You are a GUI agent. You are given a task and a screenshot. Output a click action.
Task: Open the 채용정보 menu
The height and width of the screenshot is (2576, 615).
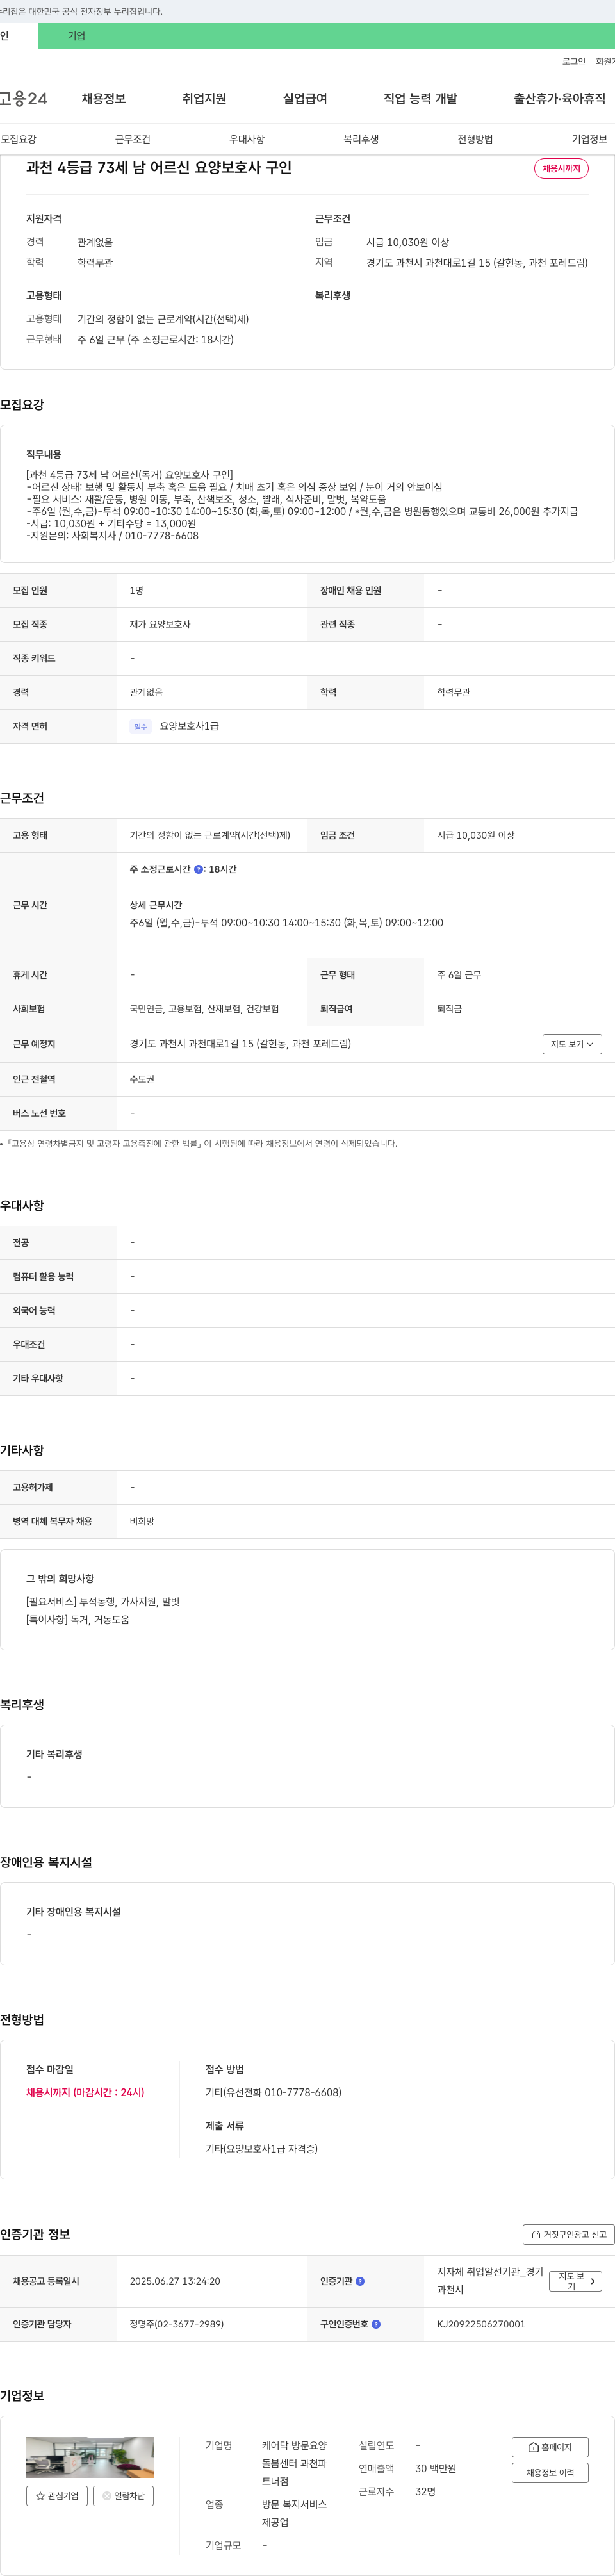coord(104,99)
